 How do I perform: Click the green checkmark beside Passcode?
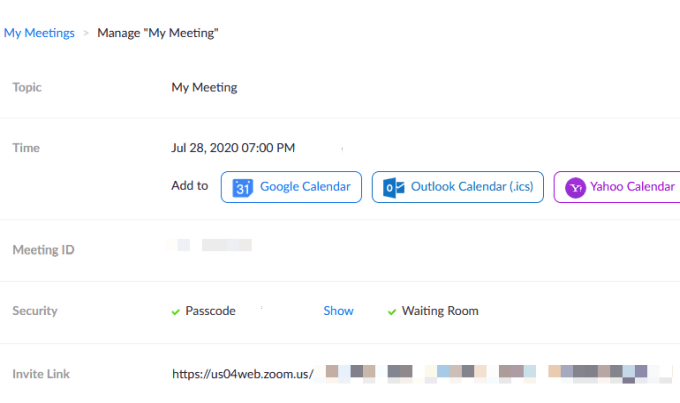pos(176,311)
